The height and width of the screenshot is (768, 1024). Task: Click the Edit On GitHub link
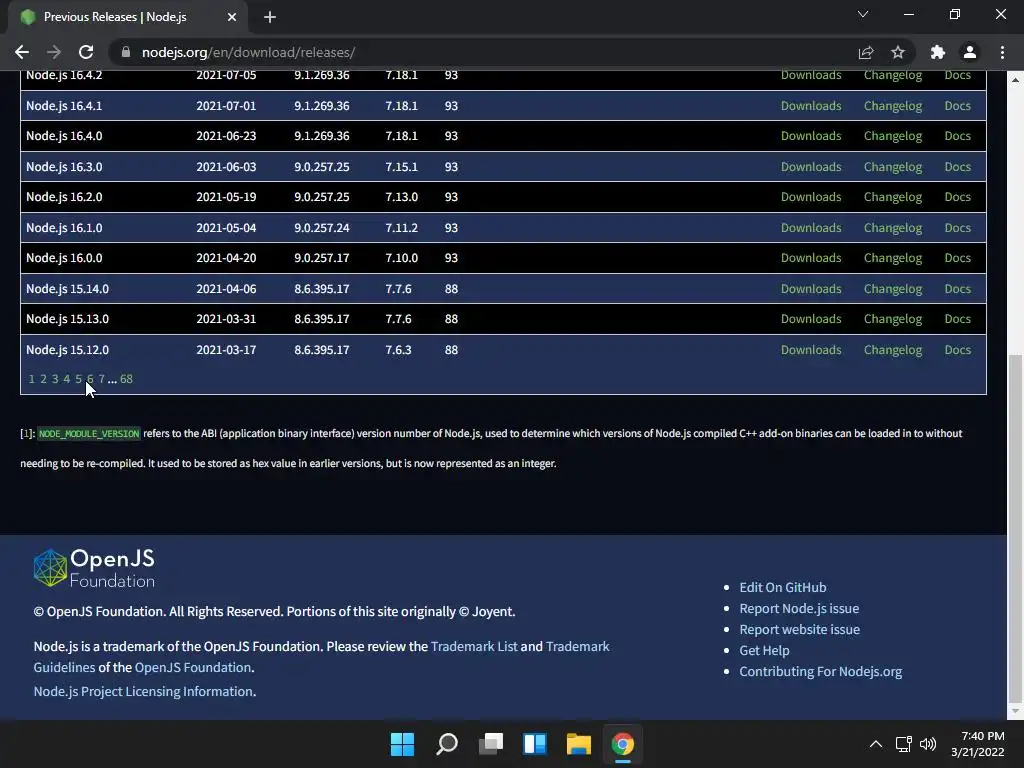(782, 587)
